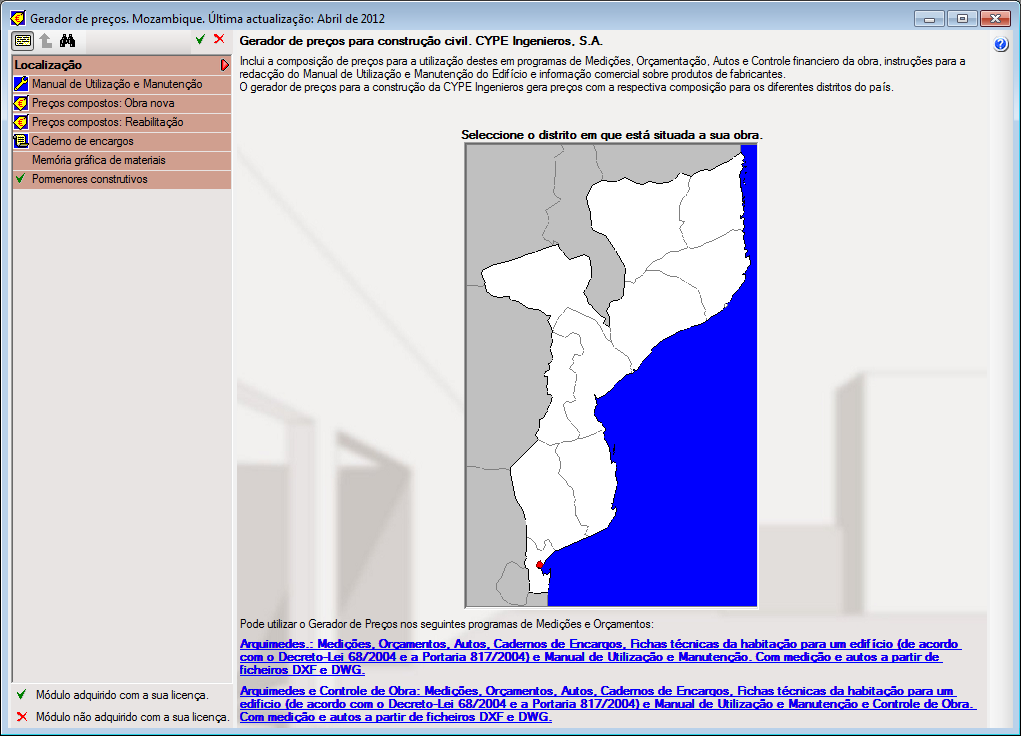Open Pormenores construtivos
Viewport: 1021px width, 736px height.
122,178
